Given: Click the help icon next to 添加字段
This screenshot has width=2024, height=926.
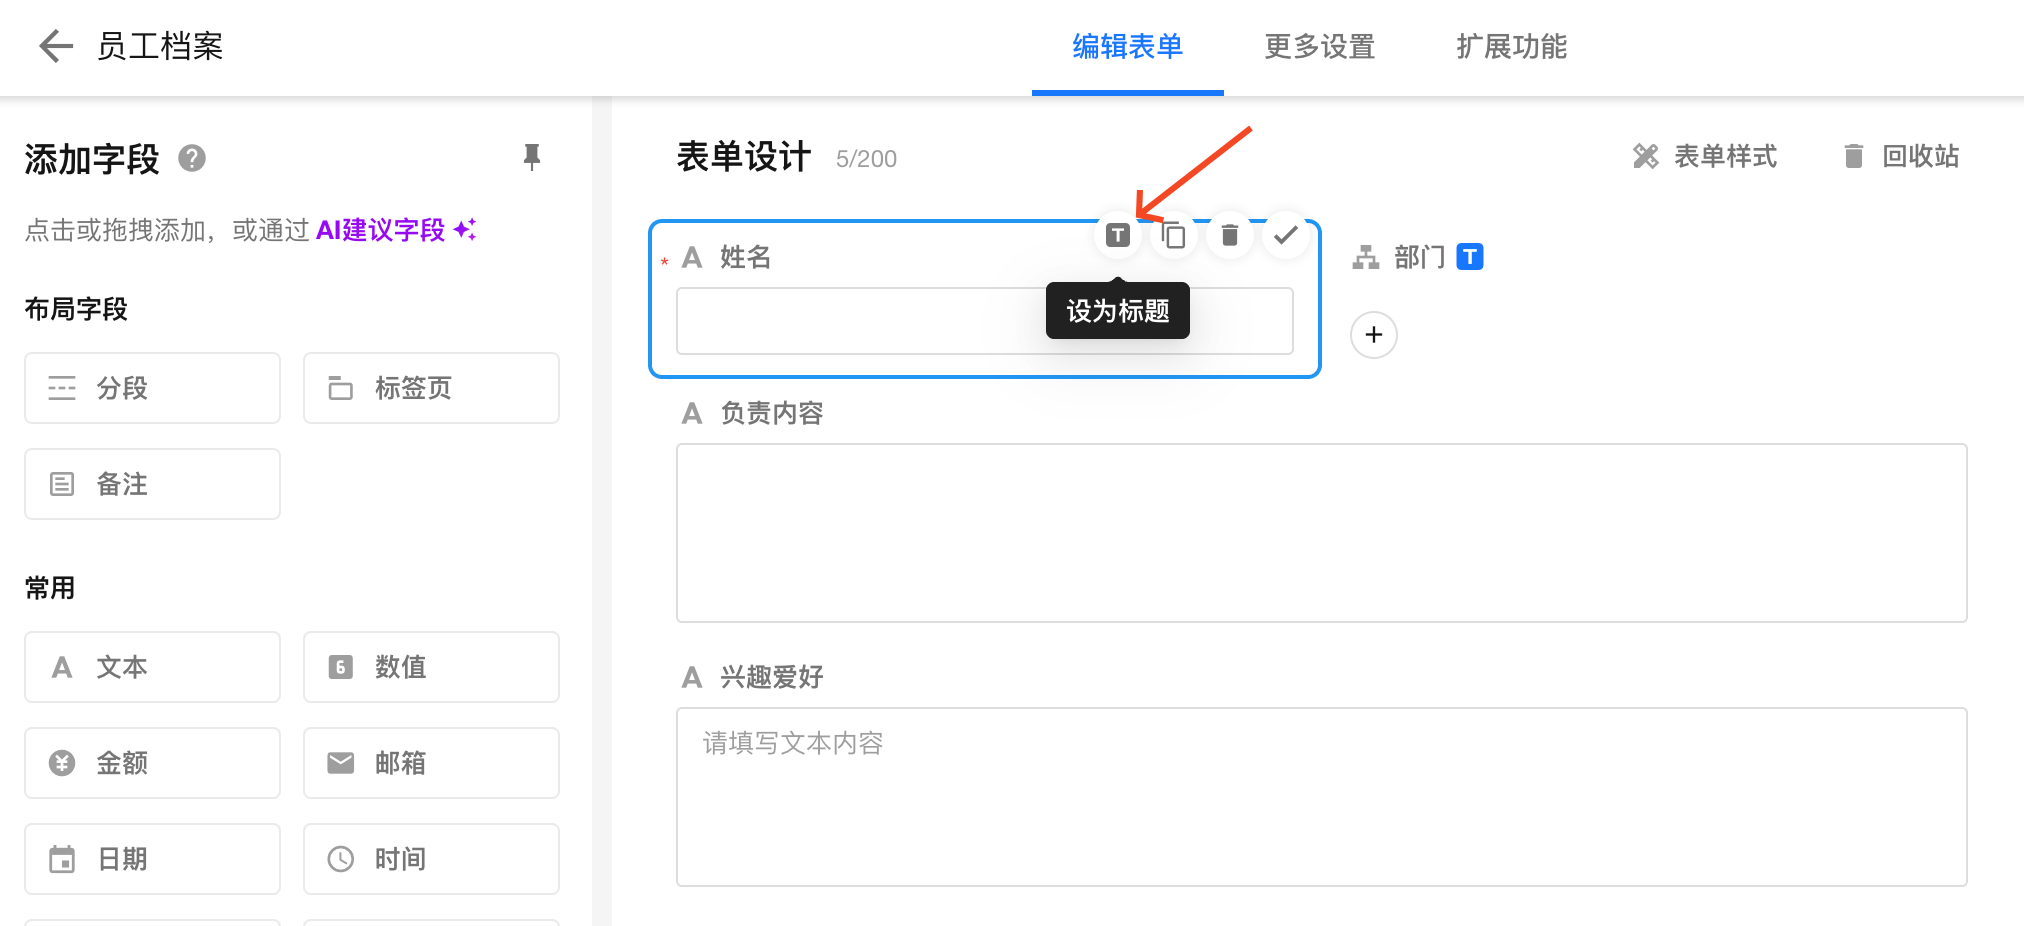Looking at the screenshot, I should point(192,158).
